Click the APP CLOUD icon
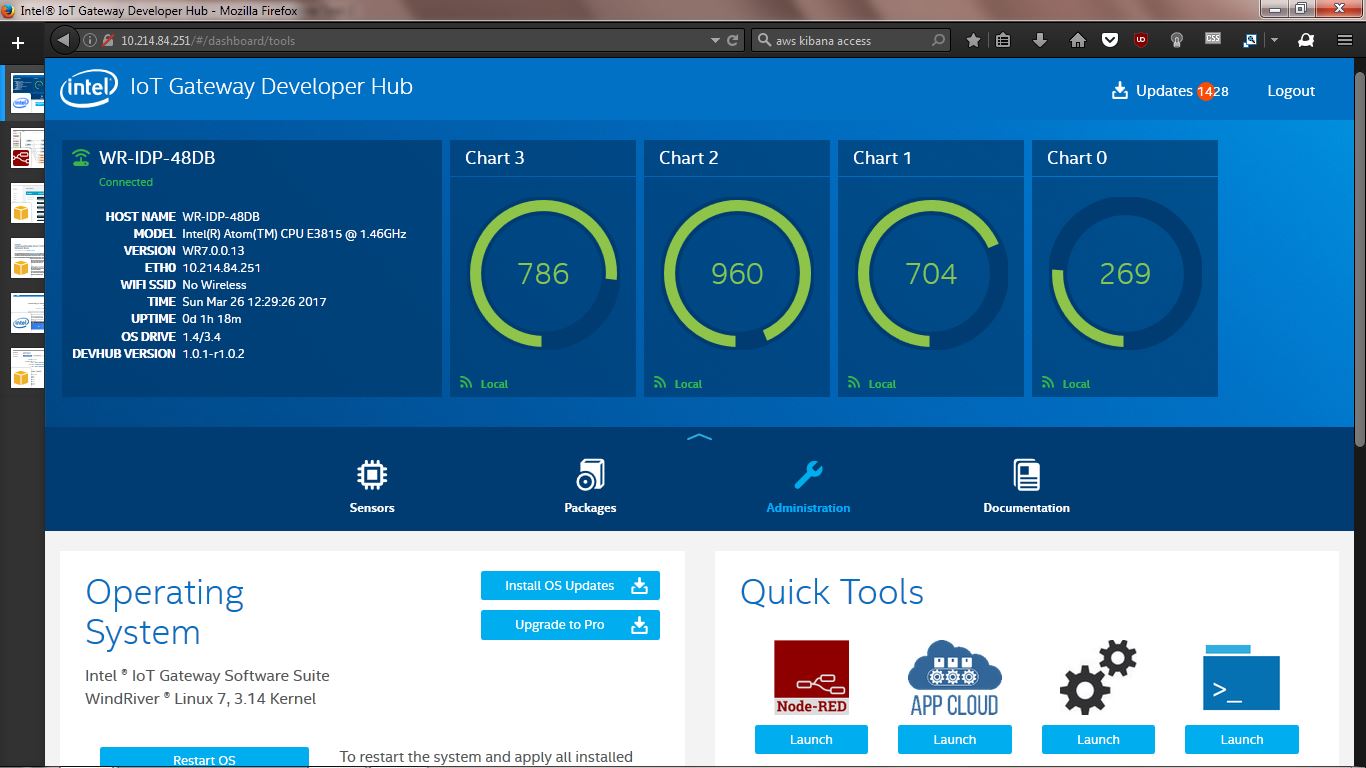This screenshot has width=1366, height=768. pyautogui.click(x=954, y=678)
